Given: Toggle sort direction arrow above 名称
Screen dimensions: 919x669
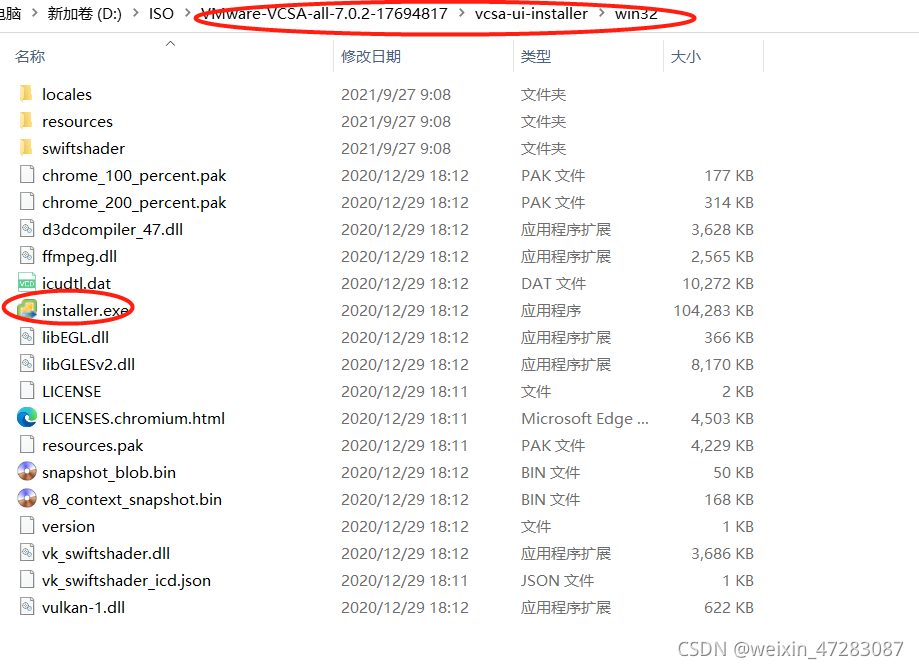Looking at the screenshot, I should tap(171, 43).
